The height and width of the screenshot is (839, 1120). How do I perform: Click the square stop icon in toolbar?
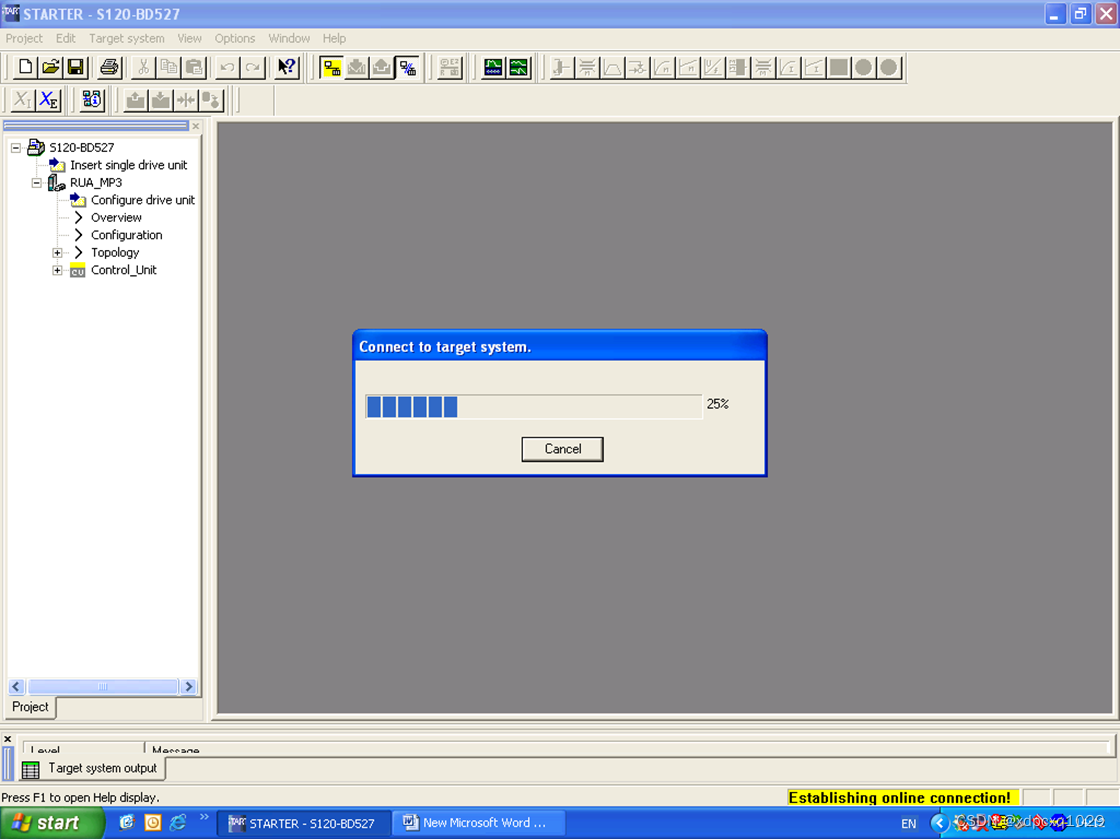[x=839, y=67]
